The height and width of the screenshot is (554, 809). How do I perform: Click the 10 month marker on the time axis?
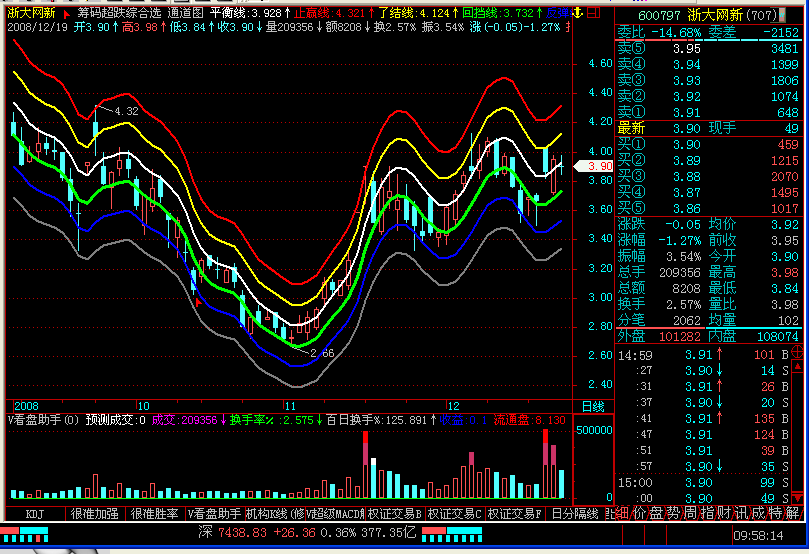click(x=143, y=406)
